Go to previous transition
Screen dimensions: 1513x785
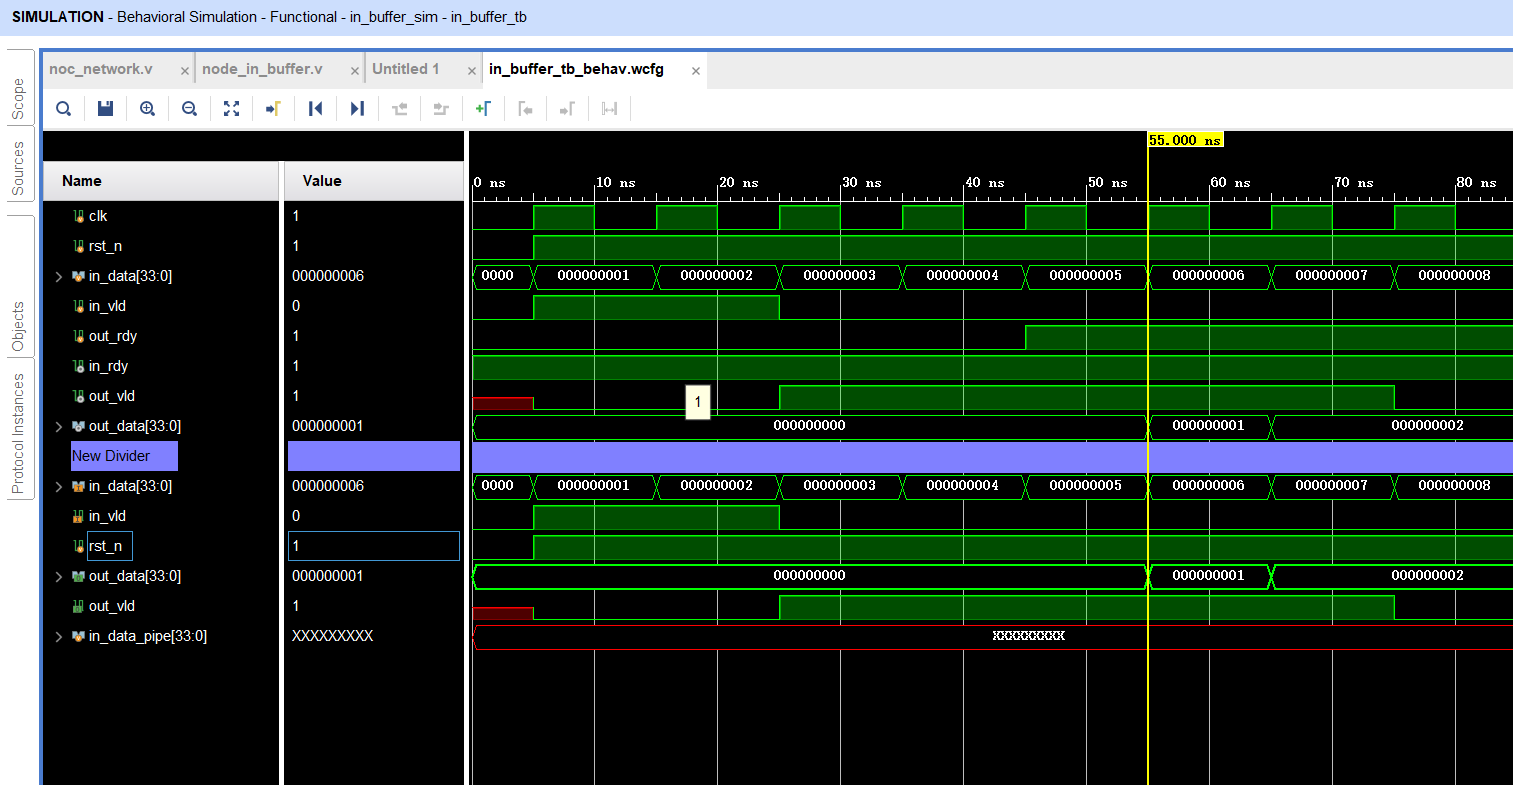400,108
